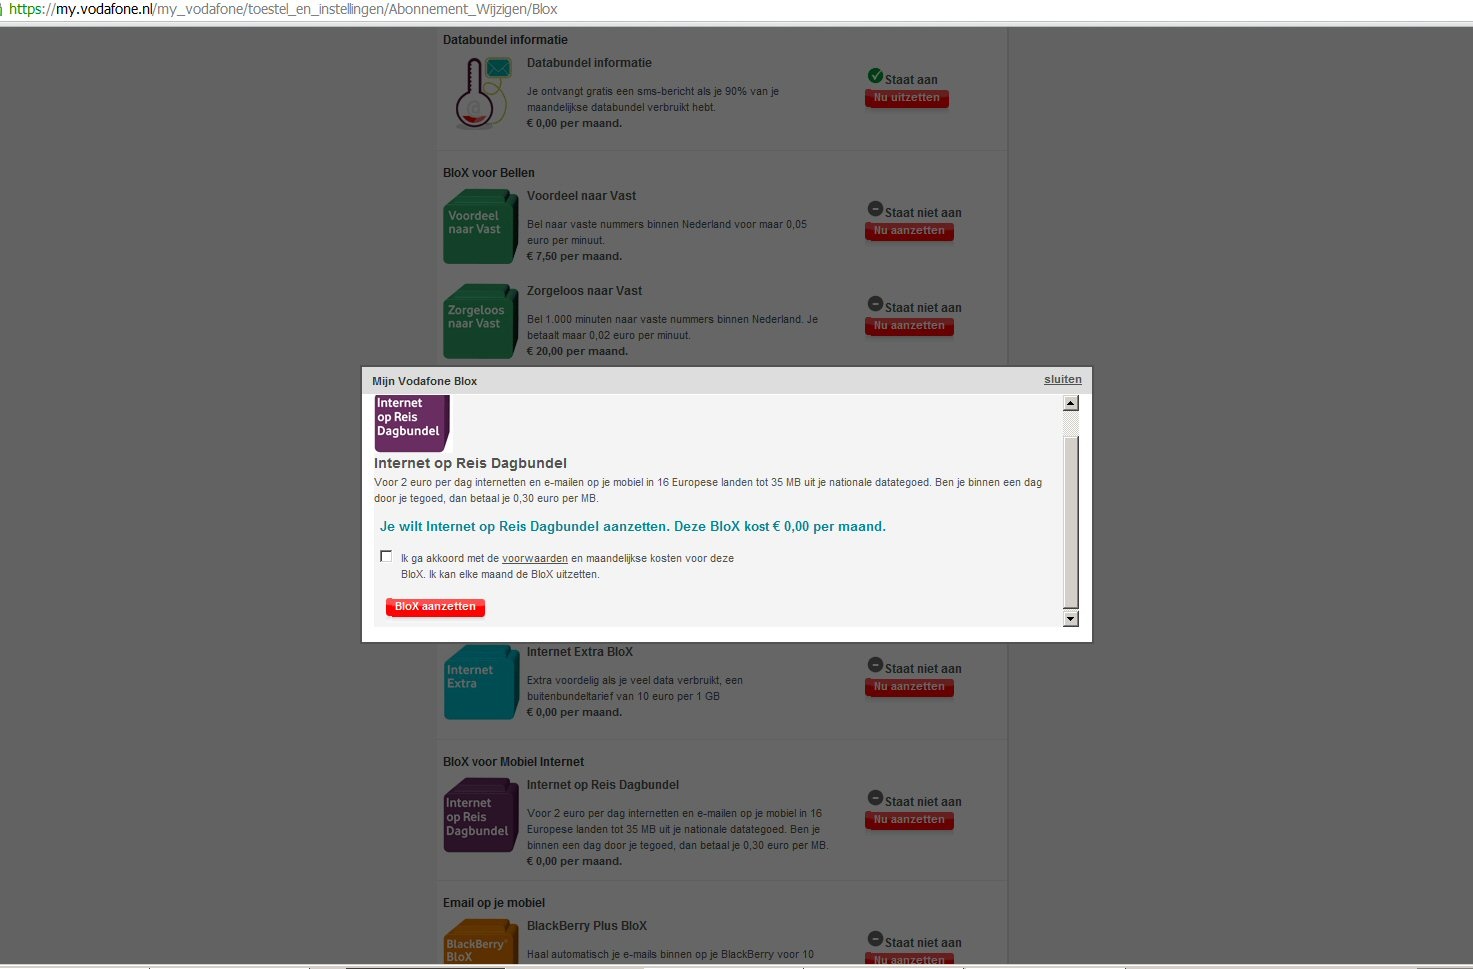Click 'BloX voor Mobiel Internet' section heading
1473x969 pixels.
(513, 762)
